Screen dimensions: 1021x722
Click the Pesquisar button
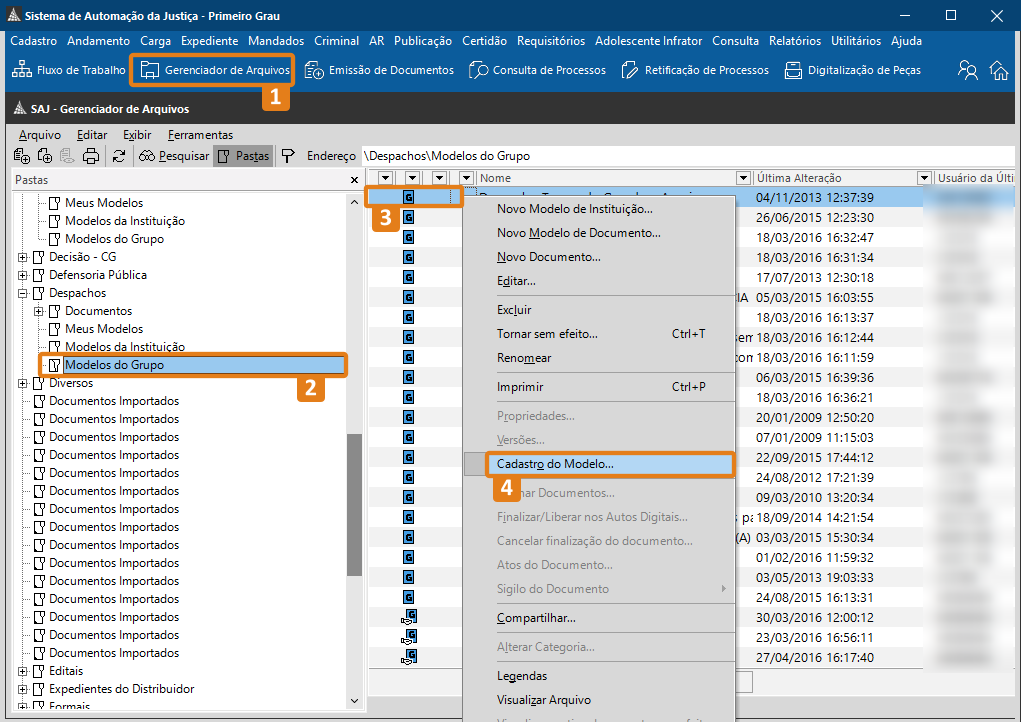pyautogui.click(x=174, y=156)
